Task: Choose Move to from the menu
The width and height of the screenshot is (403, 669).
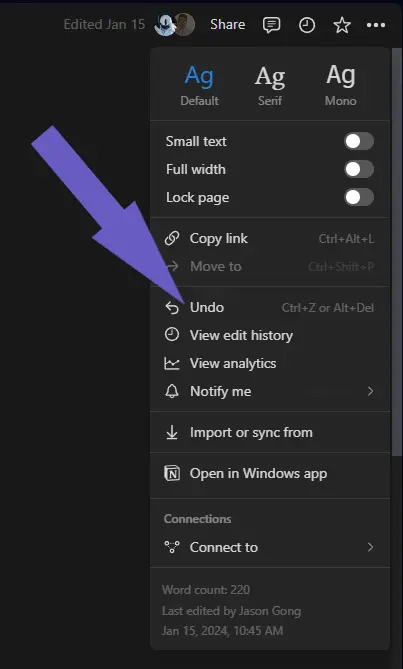Action: (270, 266)
